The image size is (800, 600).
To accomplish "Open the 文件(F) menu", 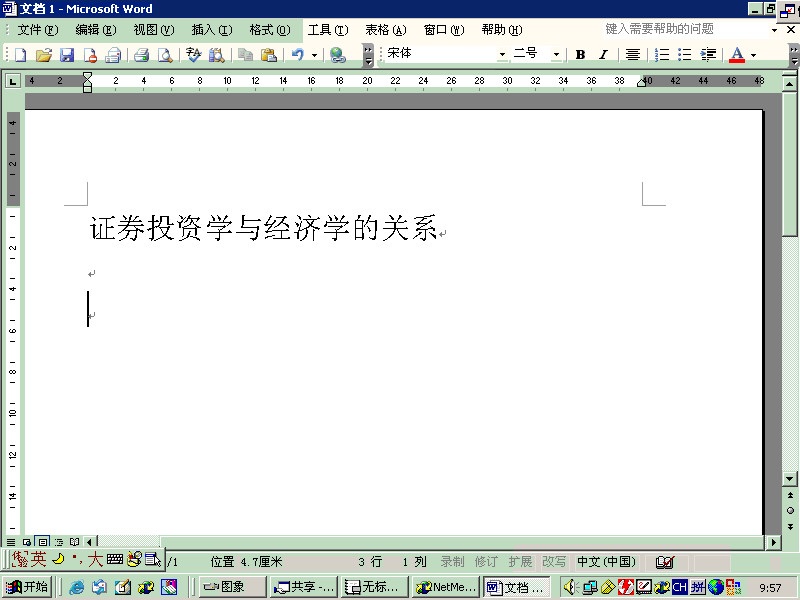I will (38, 30).
